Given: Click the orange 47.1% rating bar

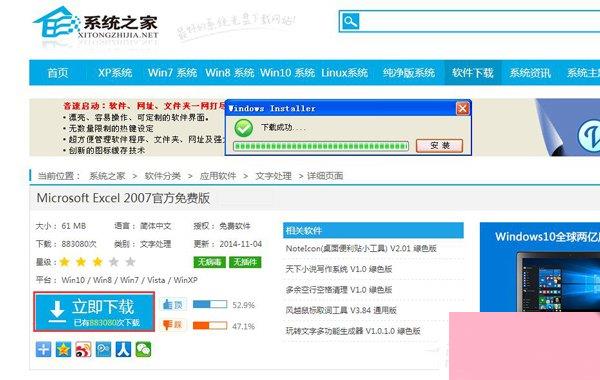Looking at the screenshot, I should pyautogui.click(x=210, y=326).
